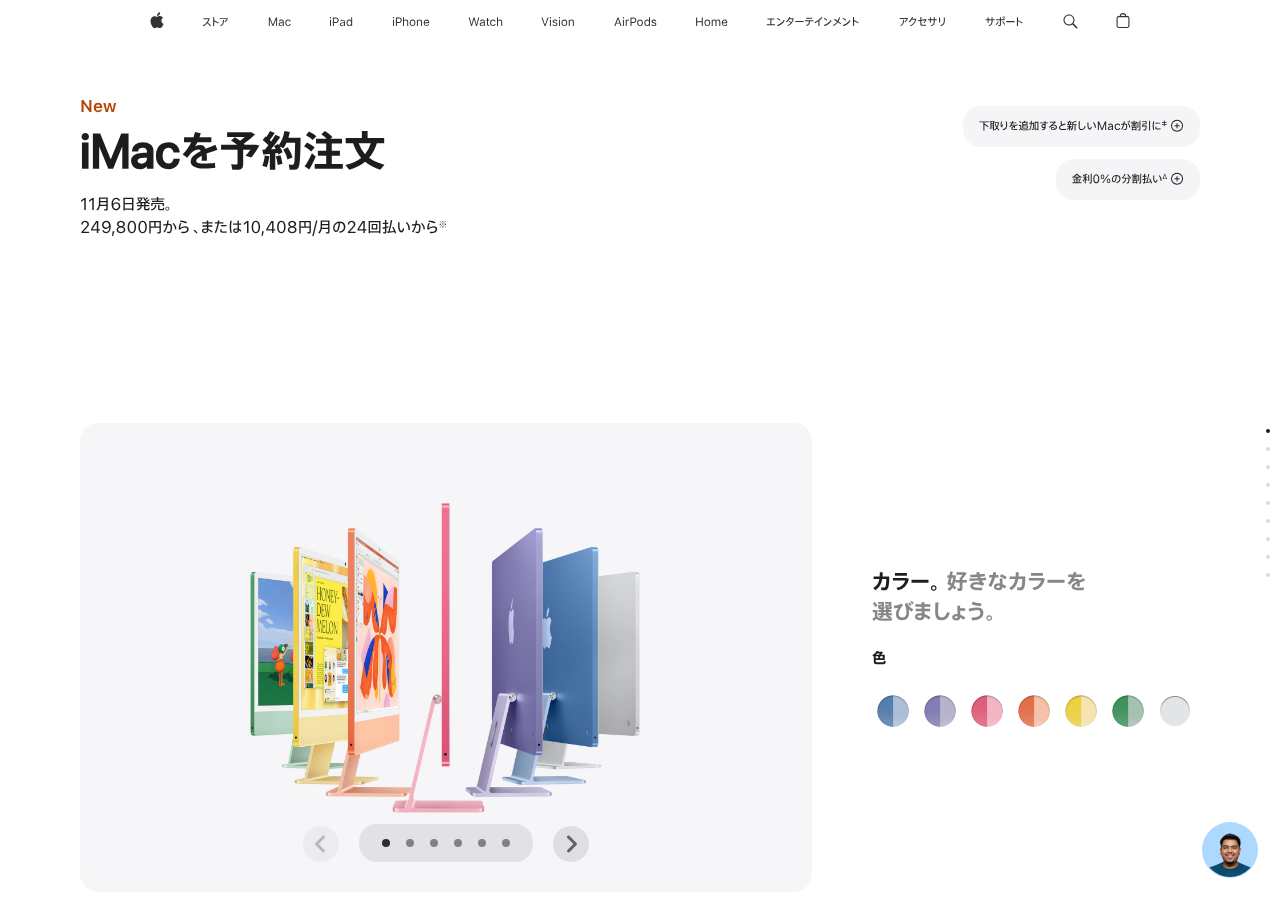
Task: Select the silver iMac color swatch
Action: [1175, 711]
